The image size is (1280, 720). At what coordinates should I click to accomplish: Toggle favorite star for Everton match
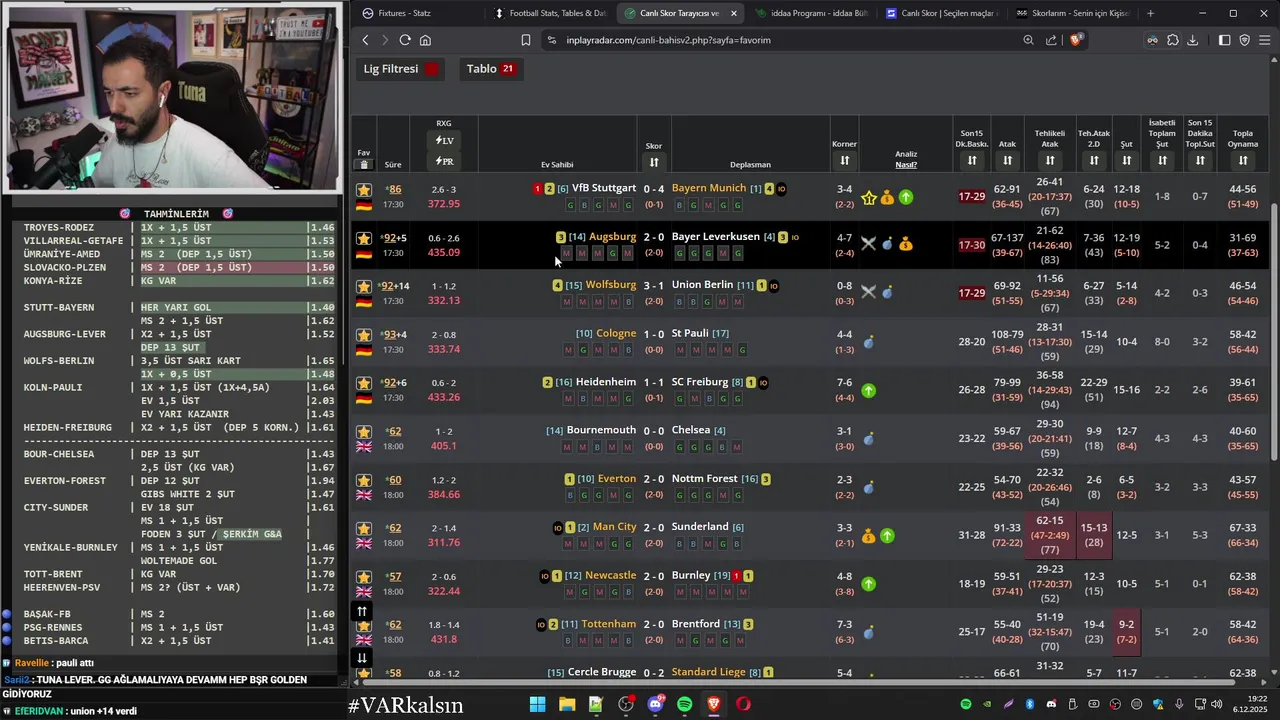[x=364, y=480]
